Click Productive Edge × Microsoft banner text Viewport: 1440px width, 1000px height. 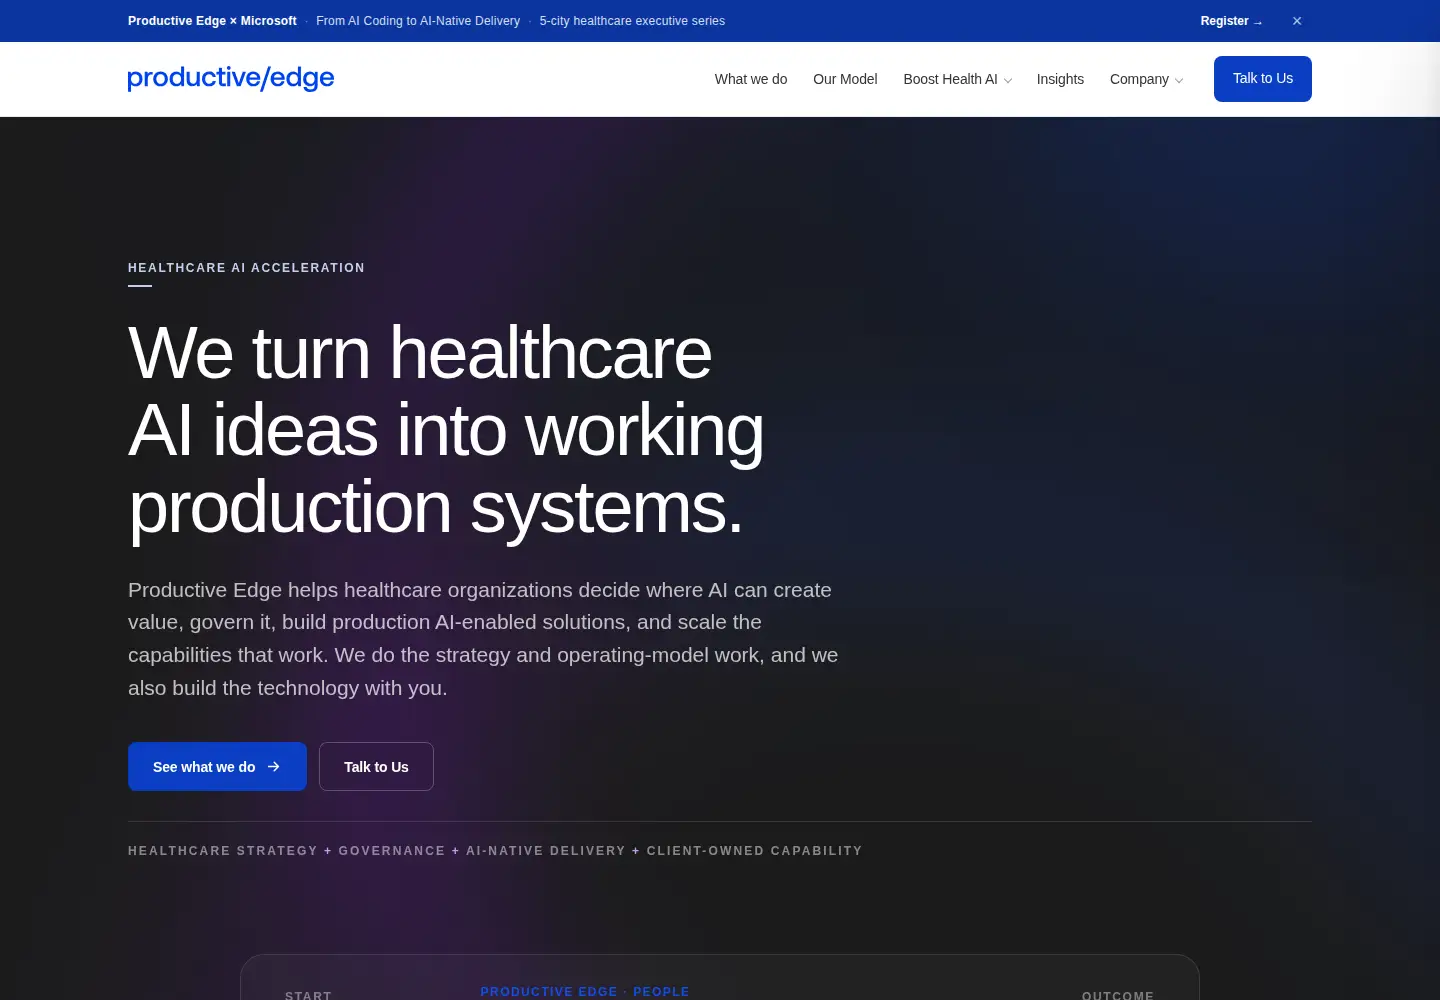pos(212,21)
